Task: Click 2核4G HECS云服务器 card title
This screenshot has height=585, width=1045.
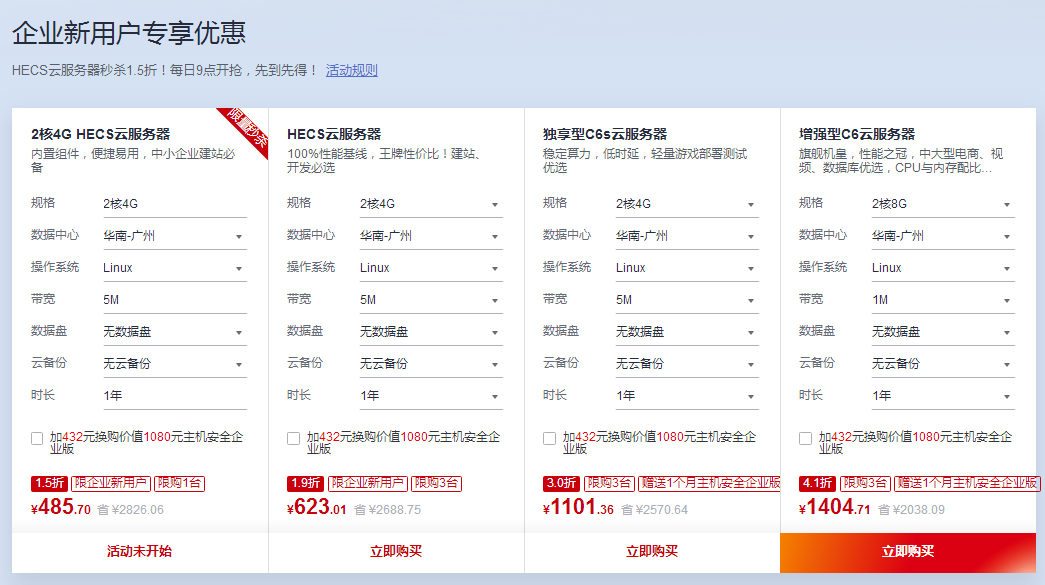Action: 101,134
